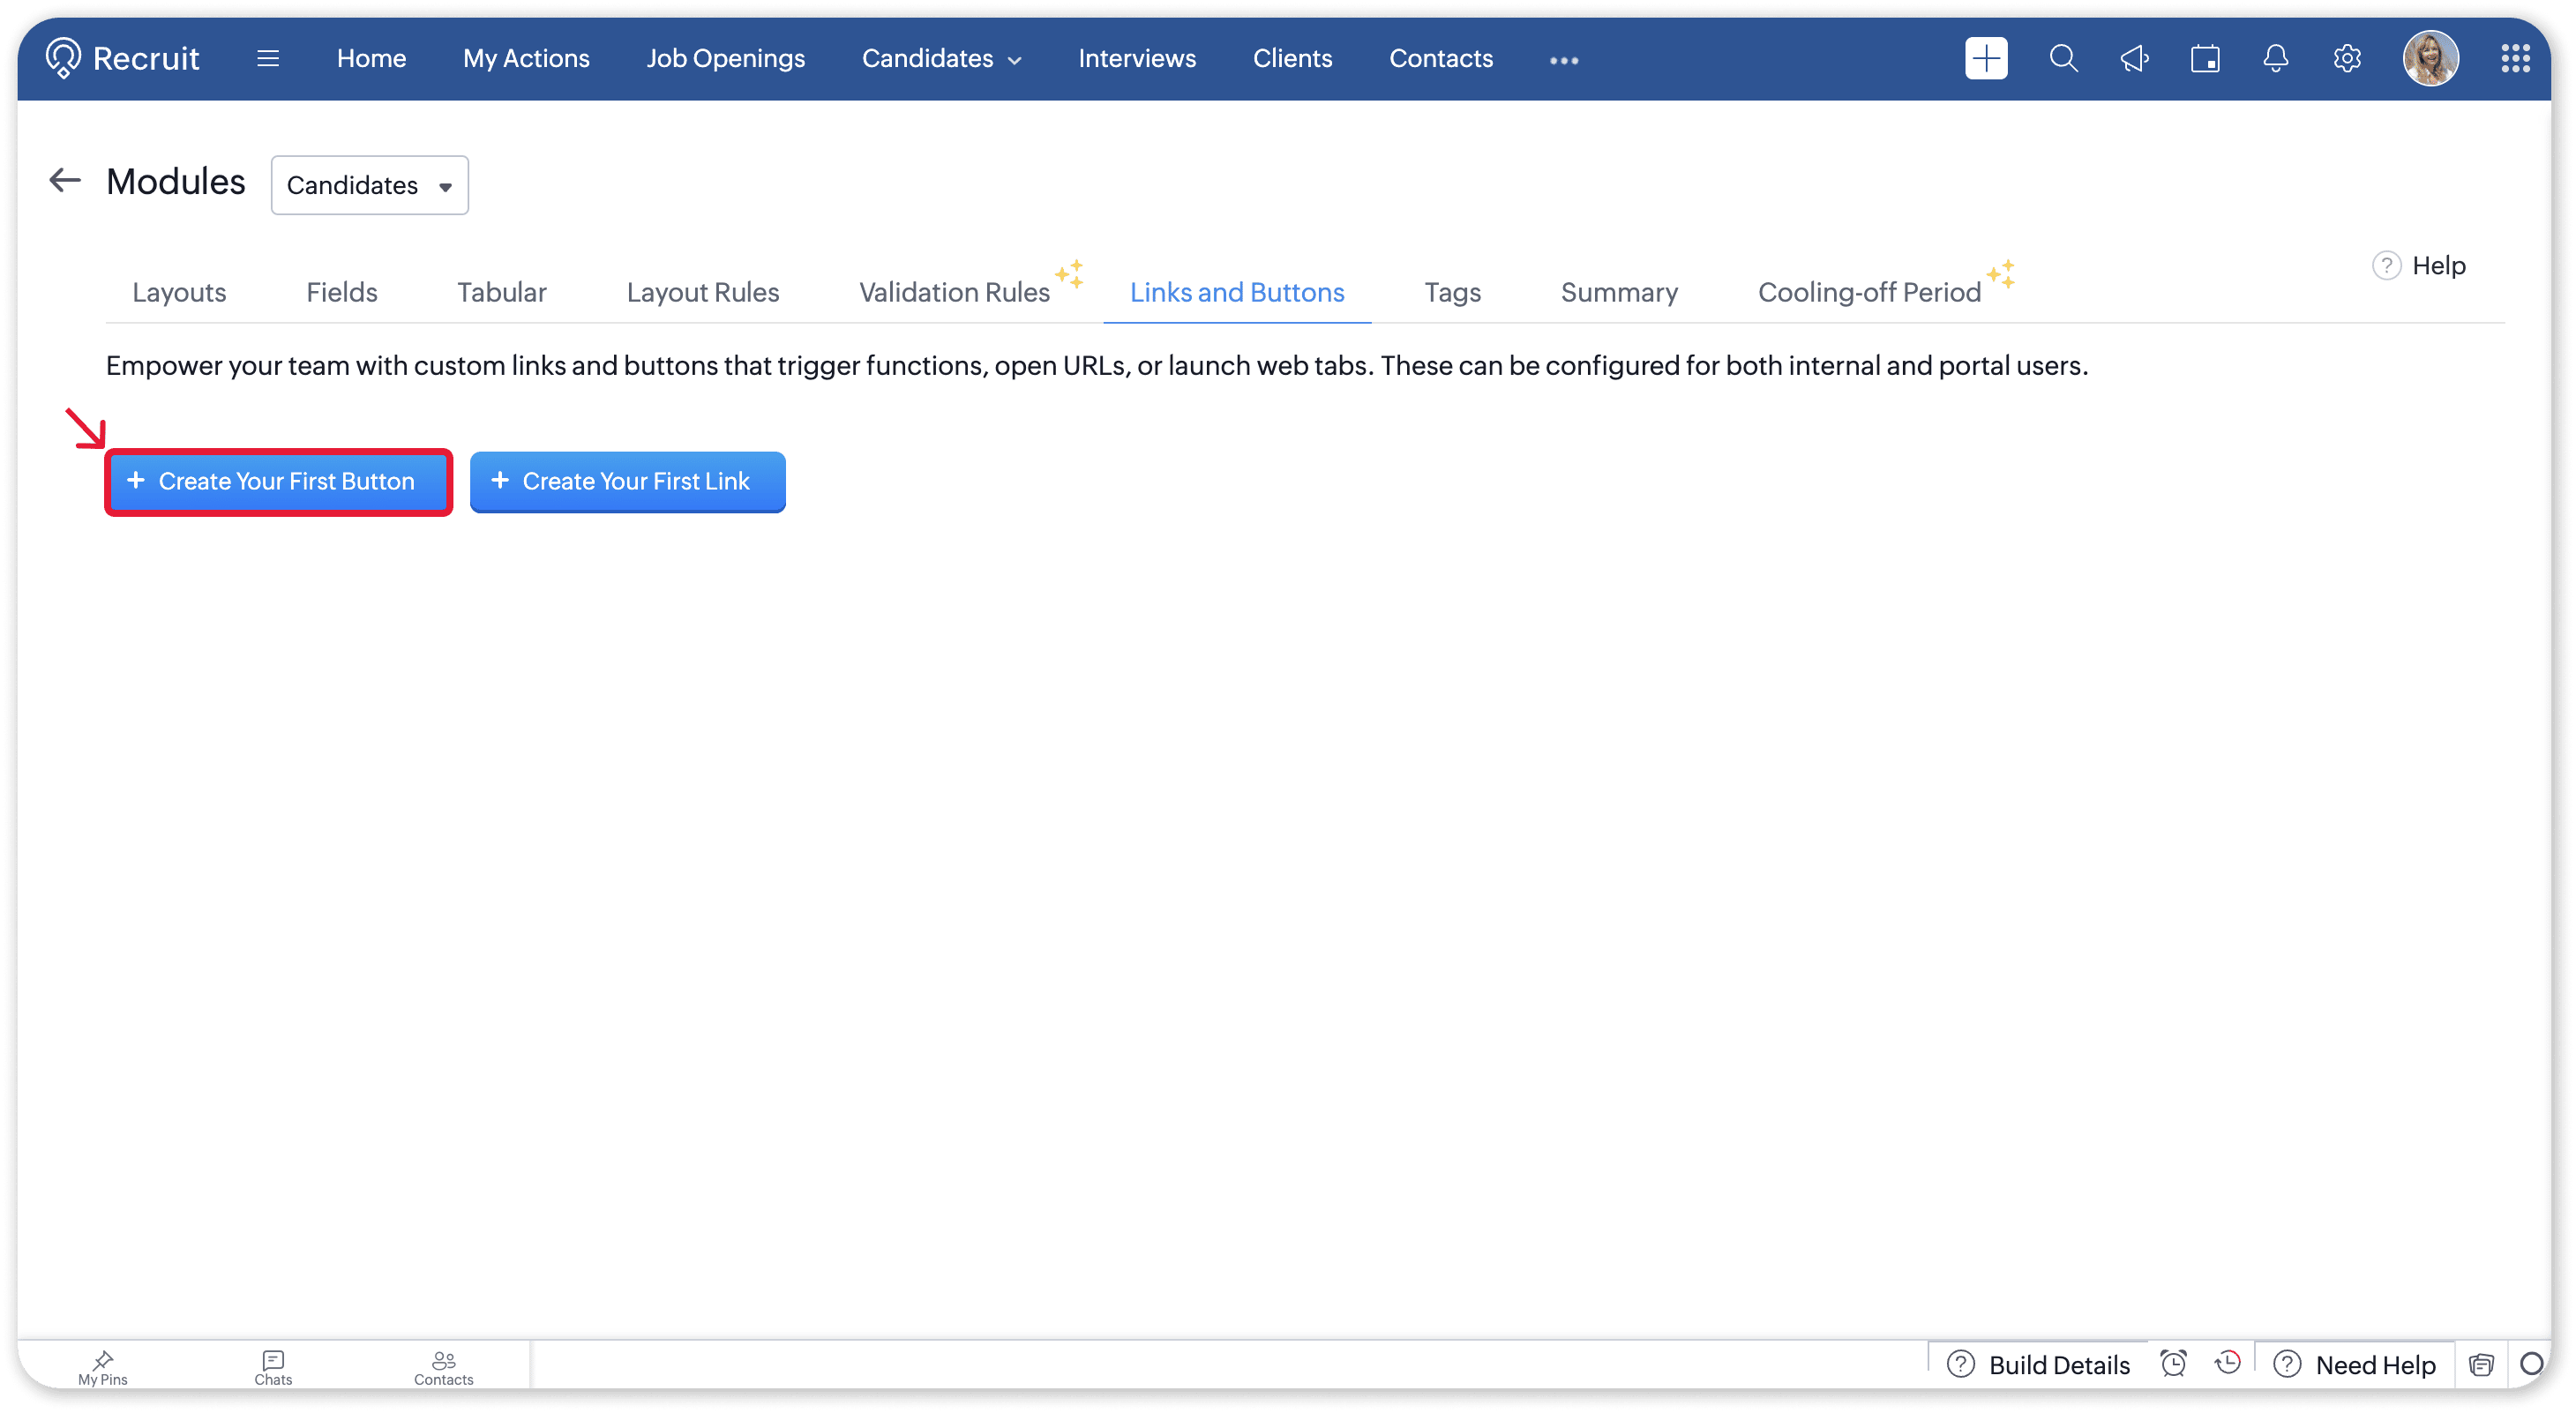Click the quick create plus icon
Image resolution: width=2576 pixels, height=1413 pixels.
[x=1985, y=59]
